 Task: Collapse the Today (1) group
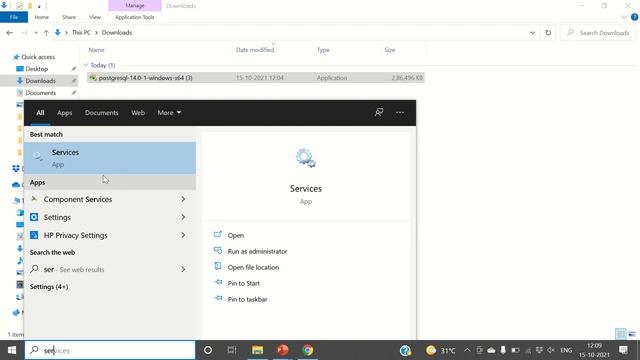[86, 65]
